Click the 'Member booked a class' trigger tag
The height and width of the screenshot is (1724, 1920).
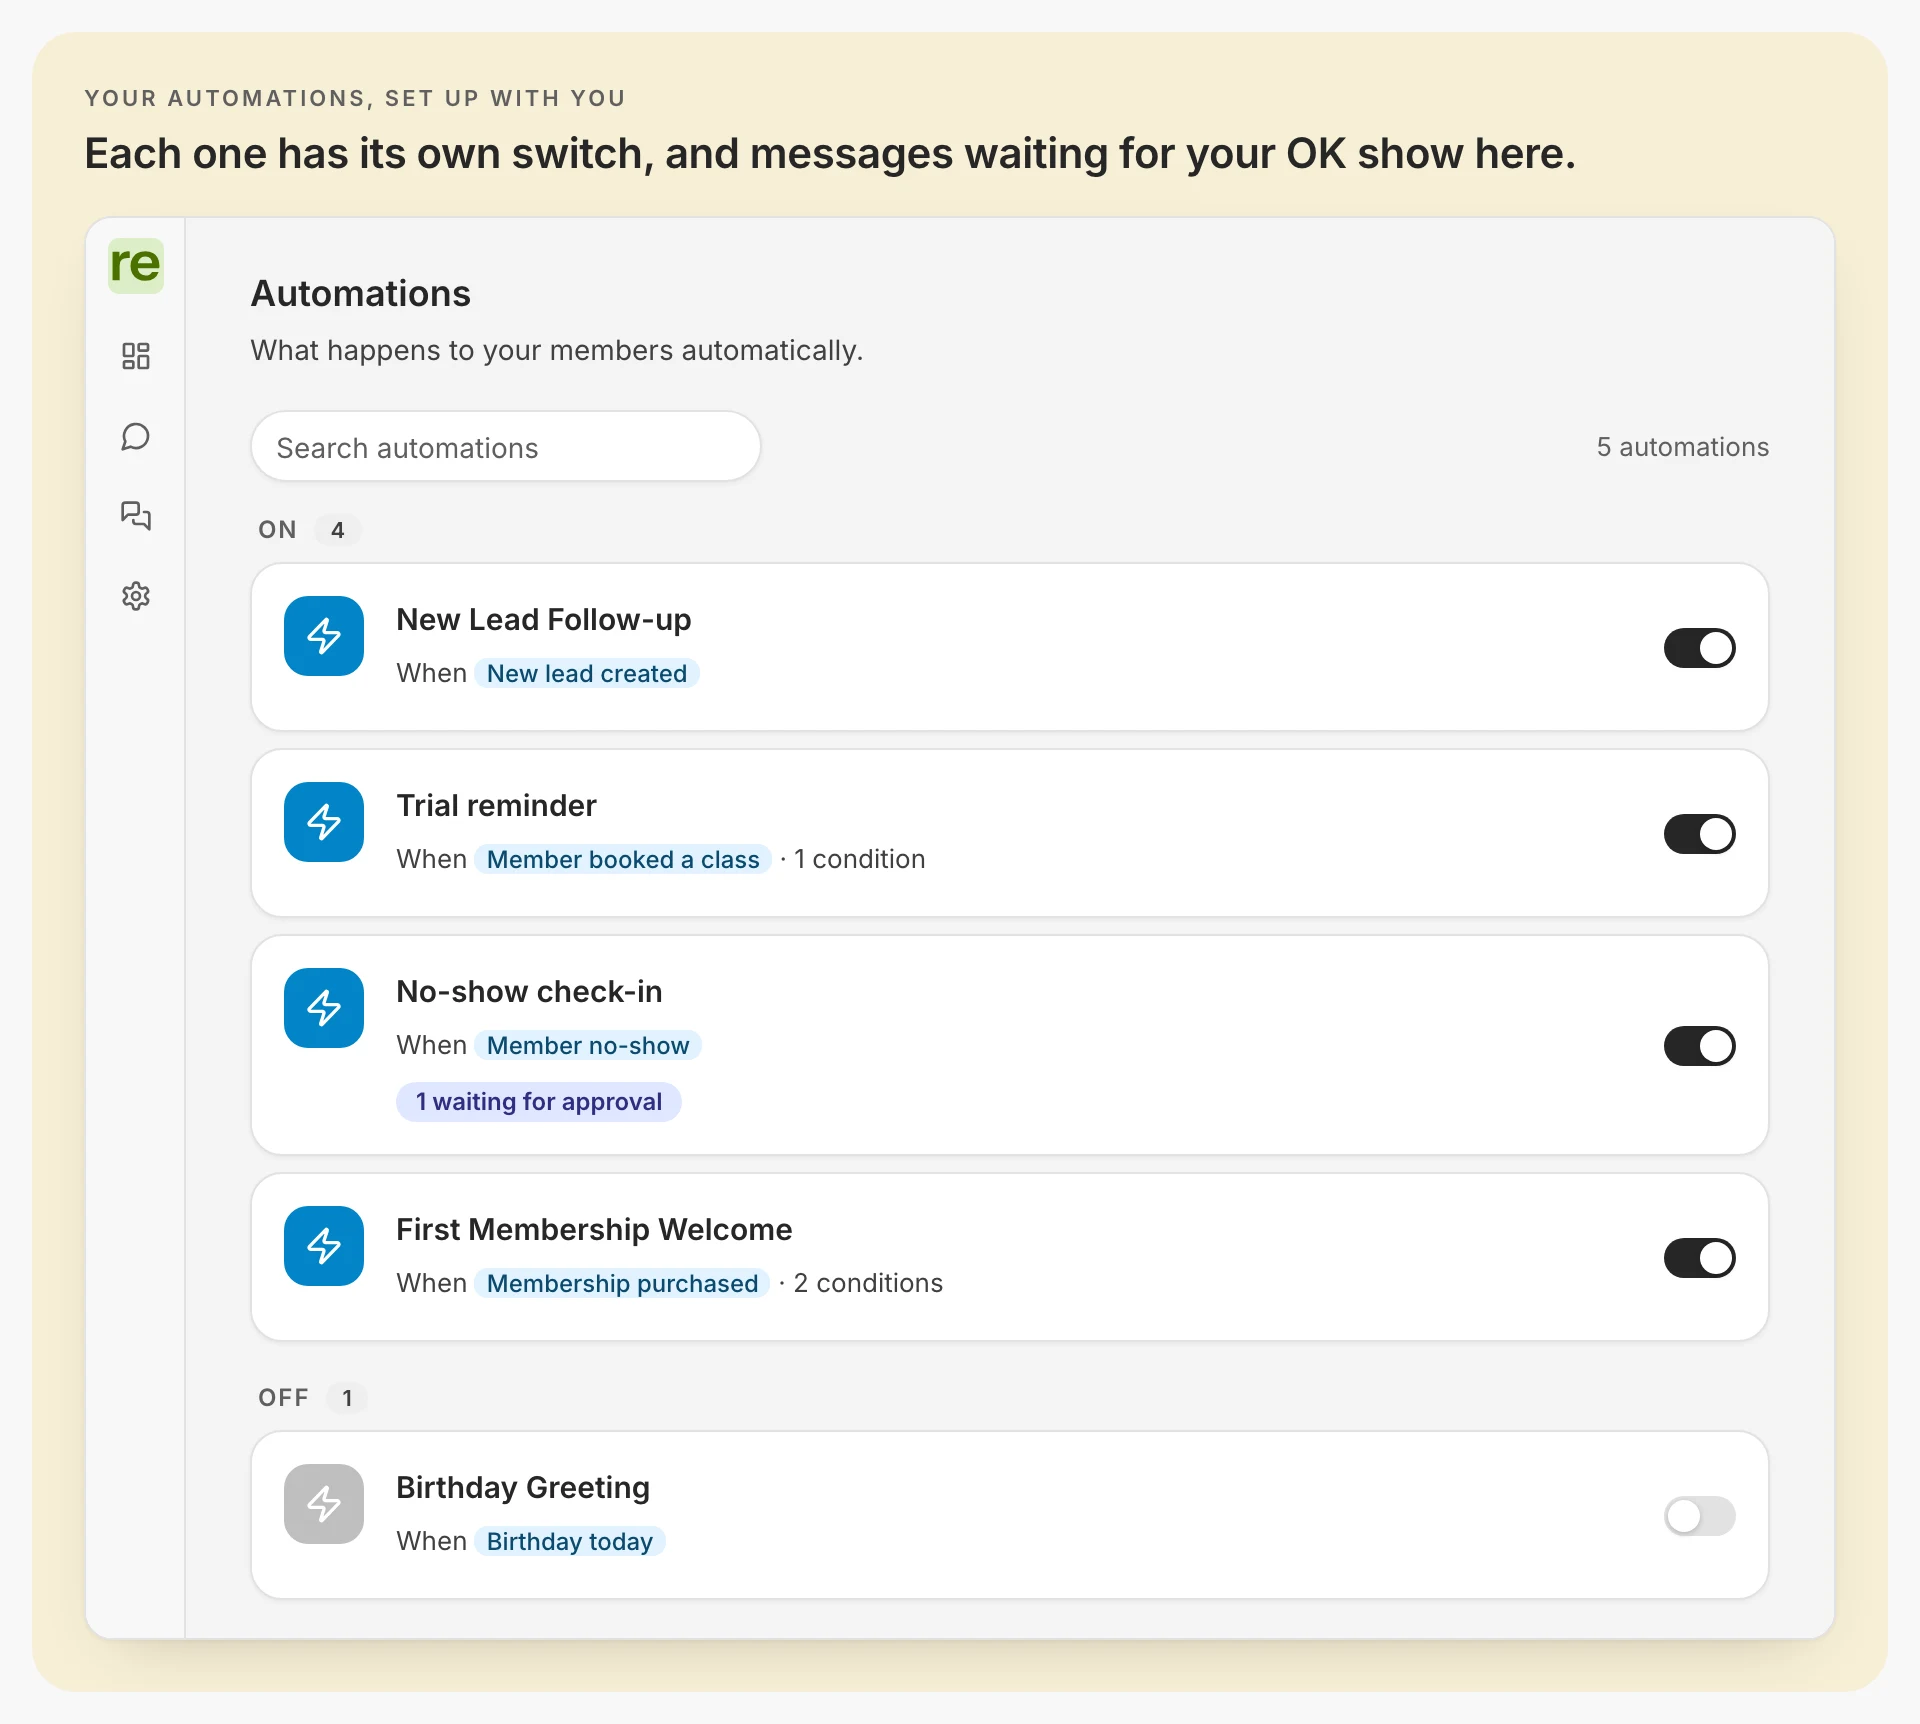pos(623,860)
